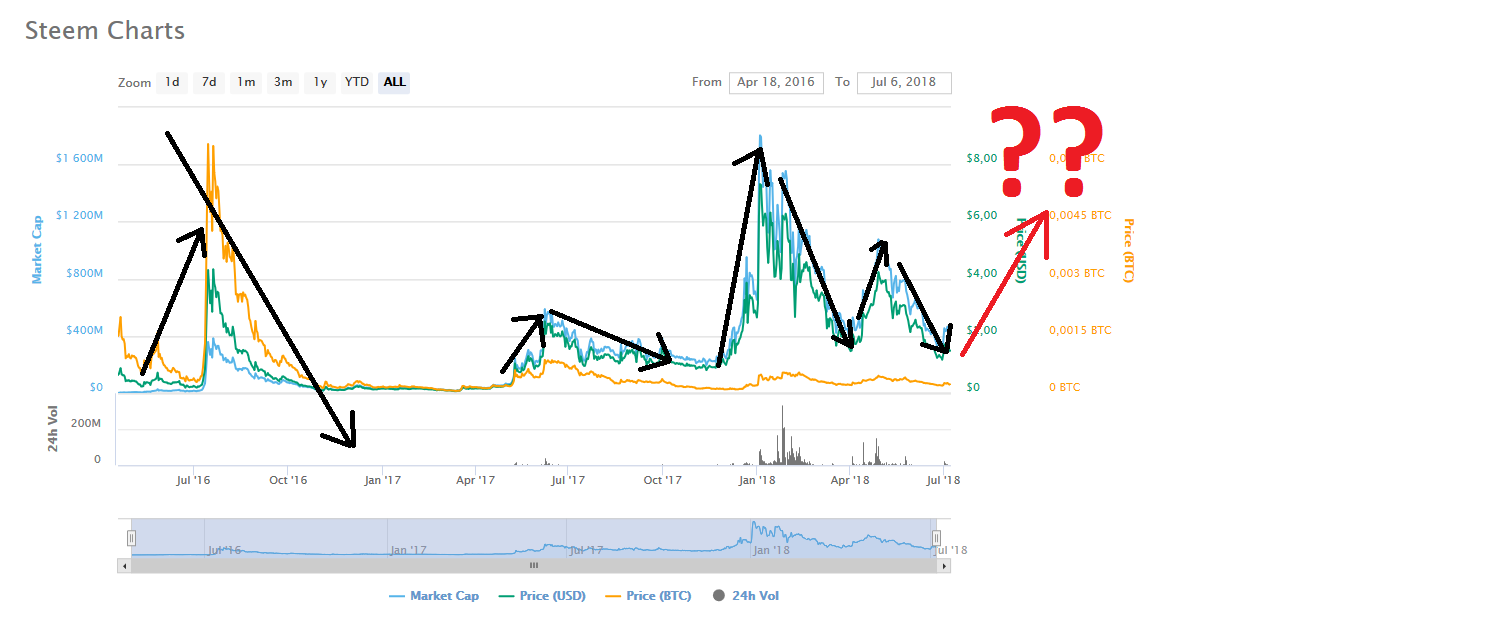Click the Oct '17 x-axis label
This screenshot has width=1498, height=619.
(x=662, y=480)
